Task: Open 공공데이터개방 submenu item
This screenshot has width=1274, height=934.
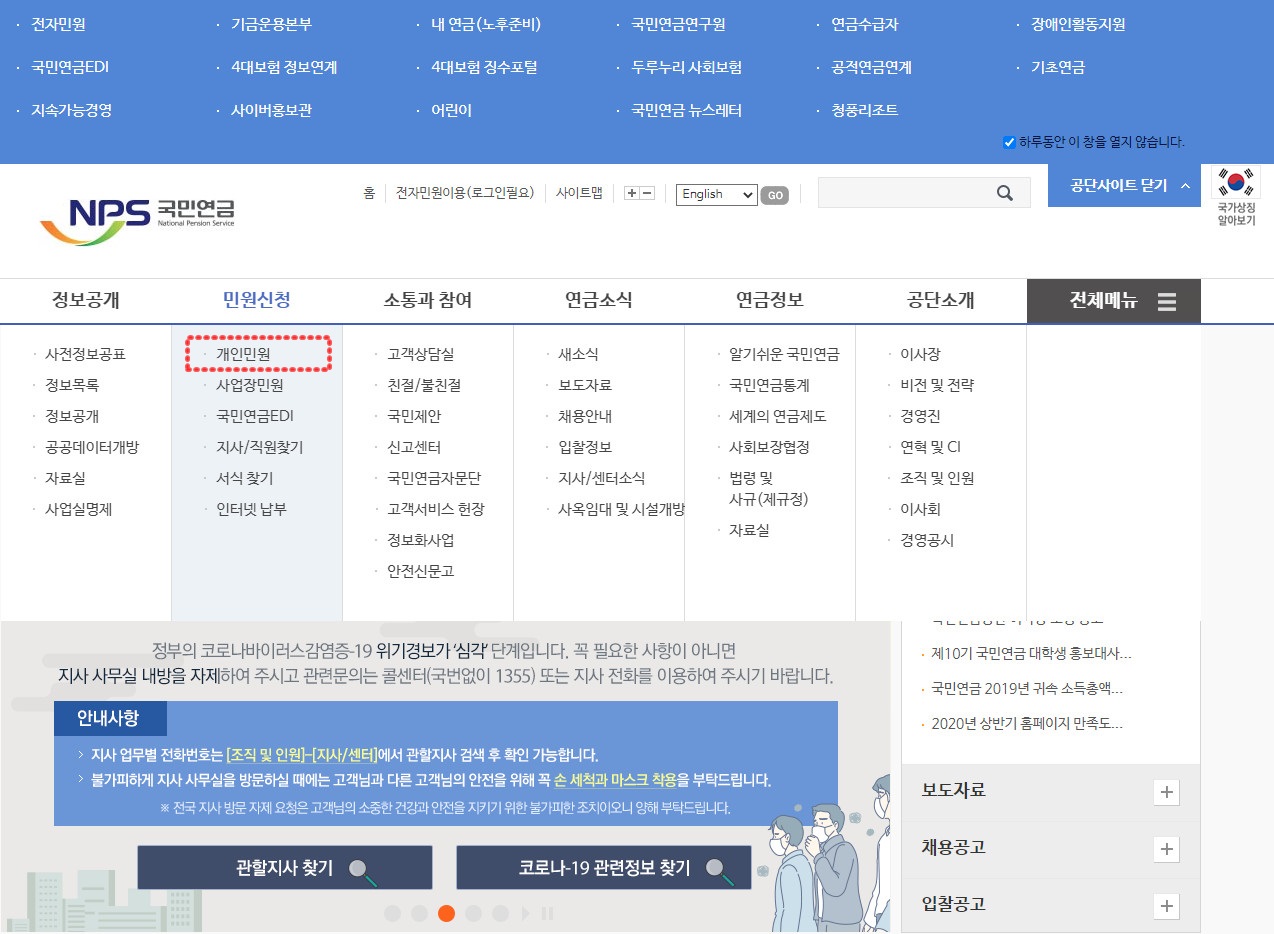Action: point(92,447)
